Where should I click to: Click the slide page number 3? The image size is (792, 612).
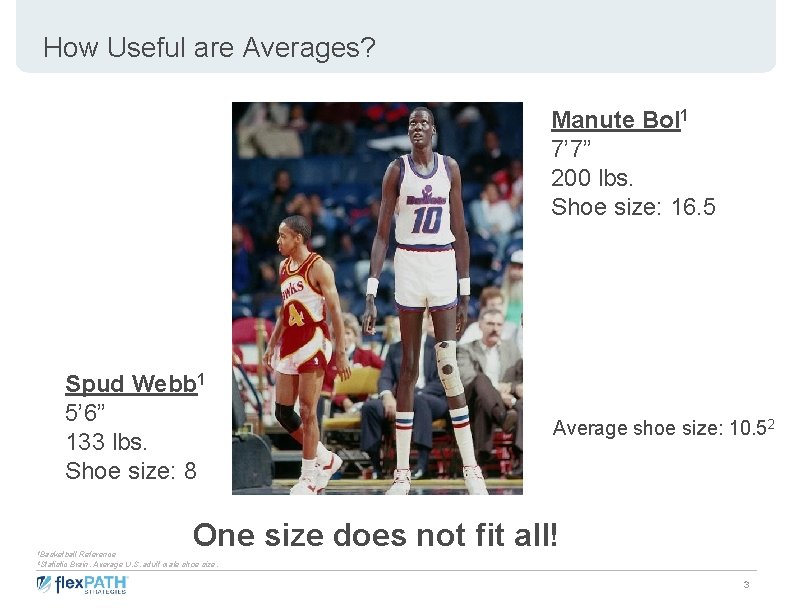pos(746,585)
